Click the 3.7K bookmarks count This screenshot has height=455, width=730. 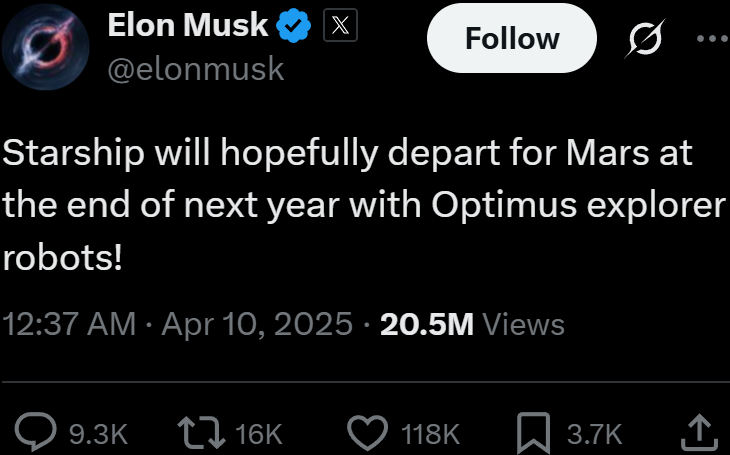click(x=594, y=435)
